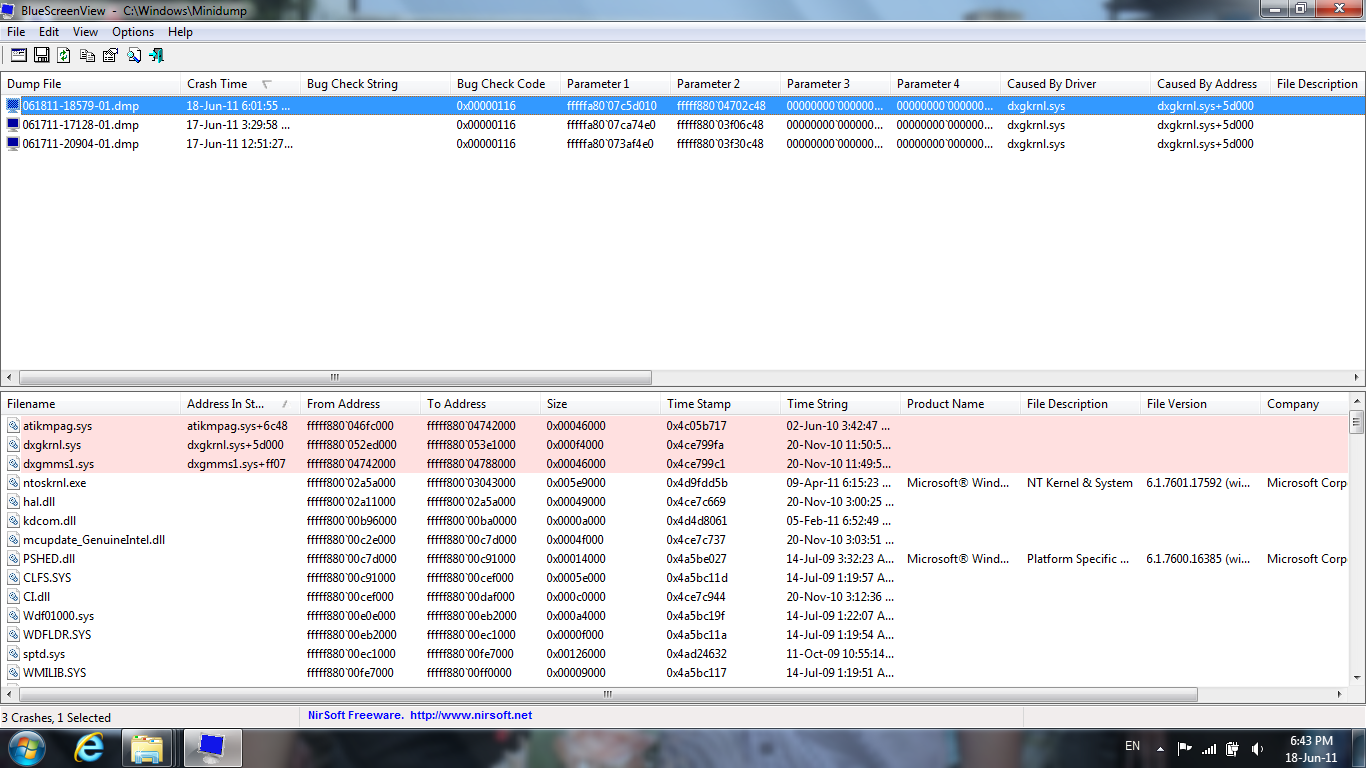Sort by Bug Check String column header
Screen dimensions: 1366x768
[x=376, y=84]
